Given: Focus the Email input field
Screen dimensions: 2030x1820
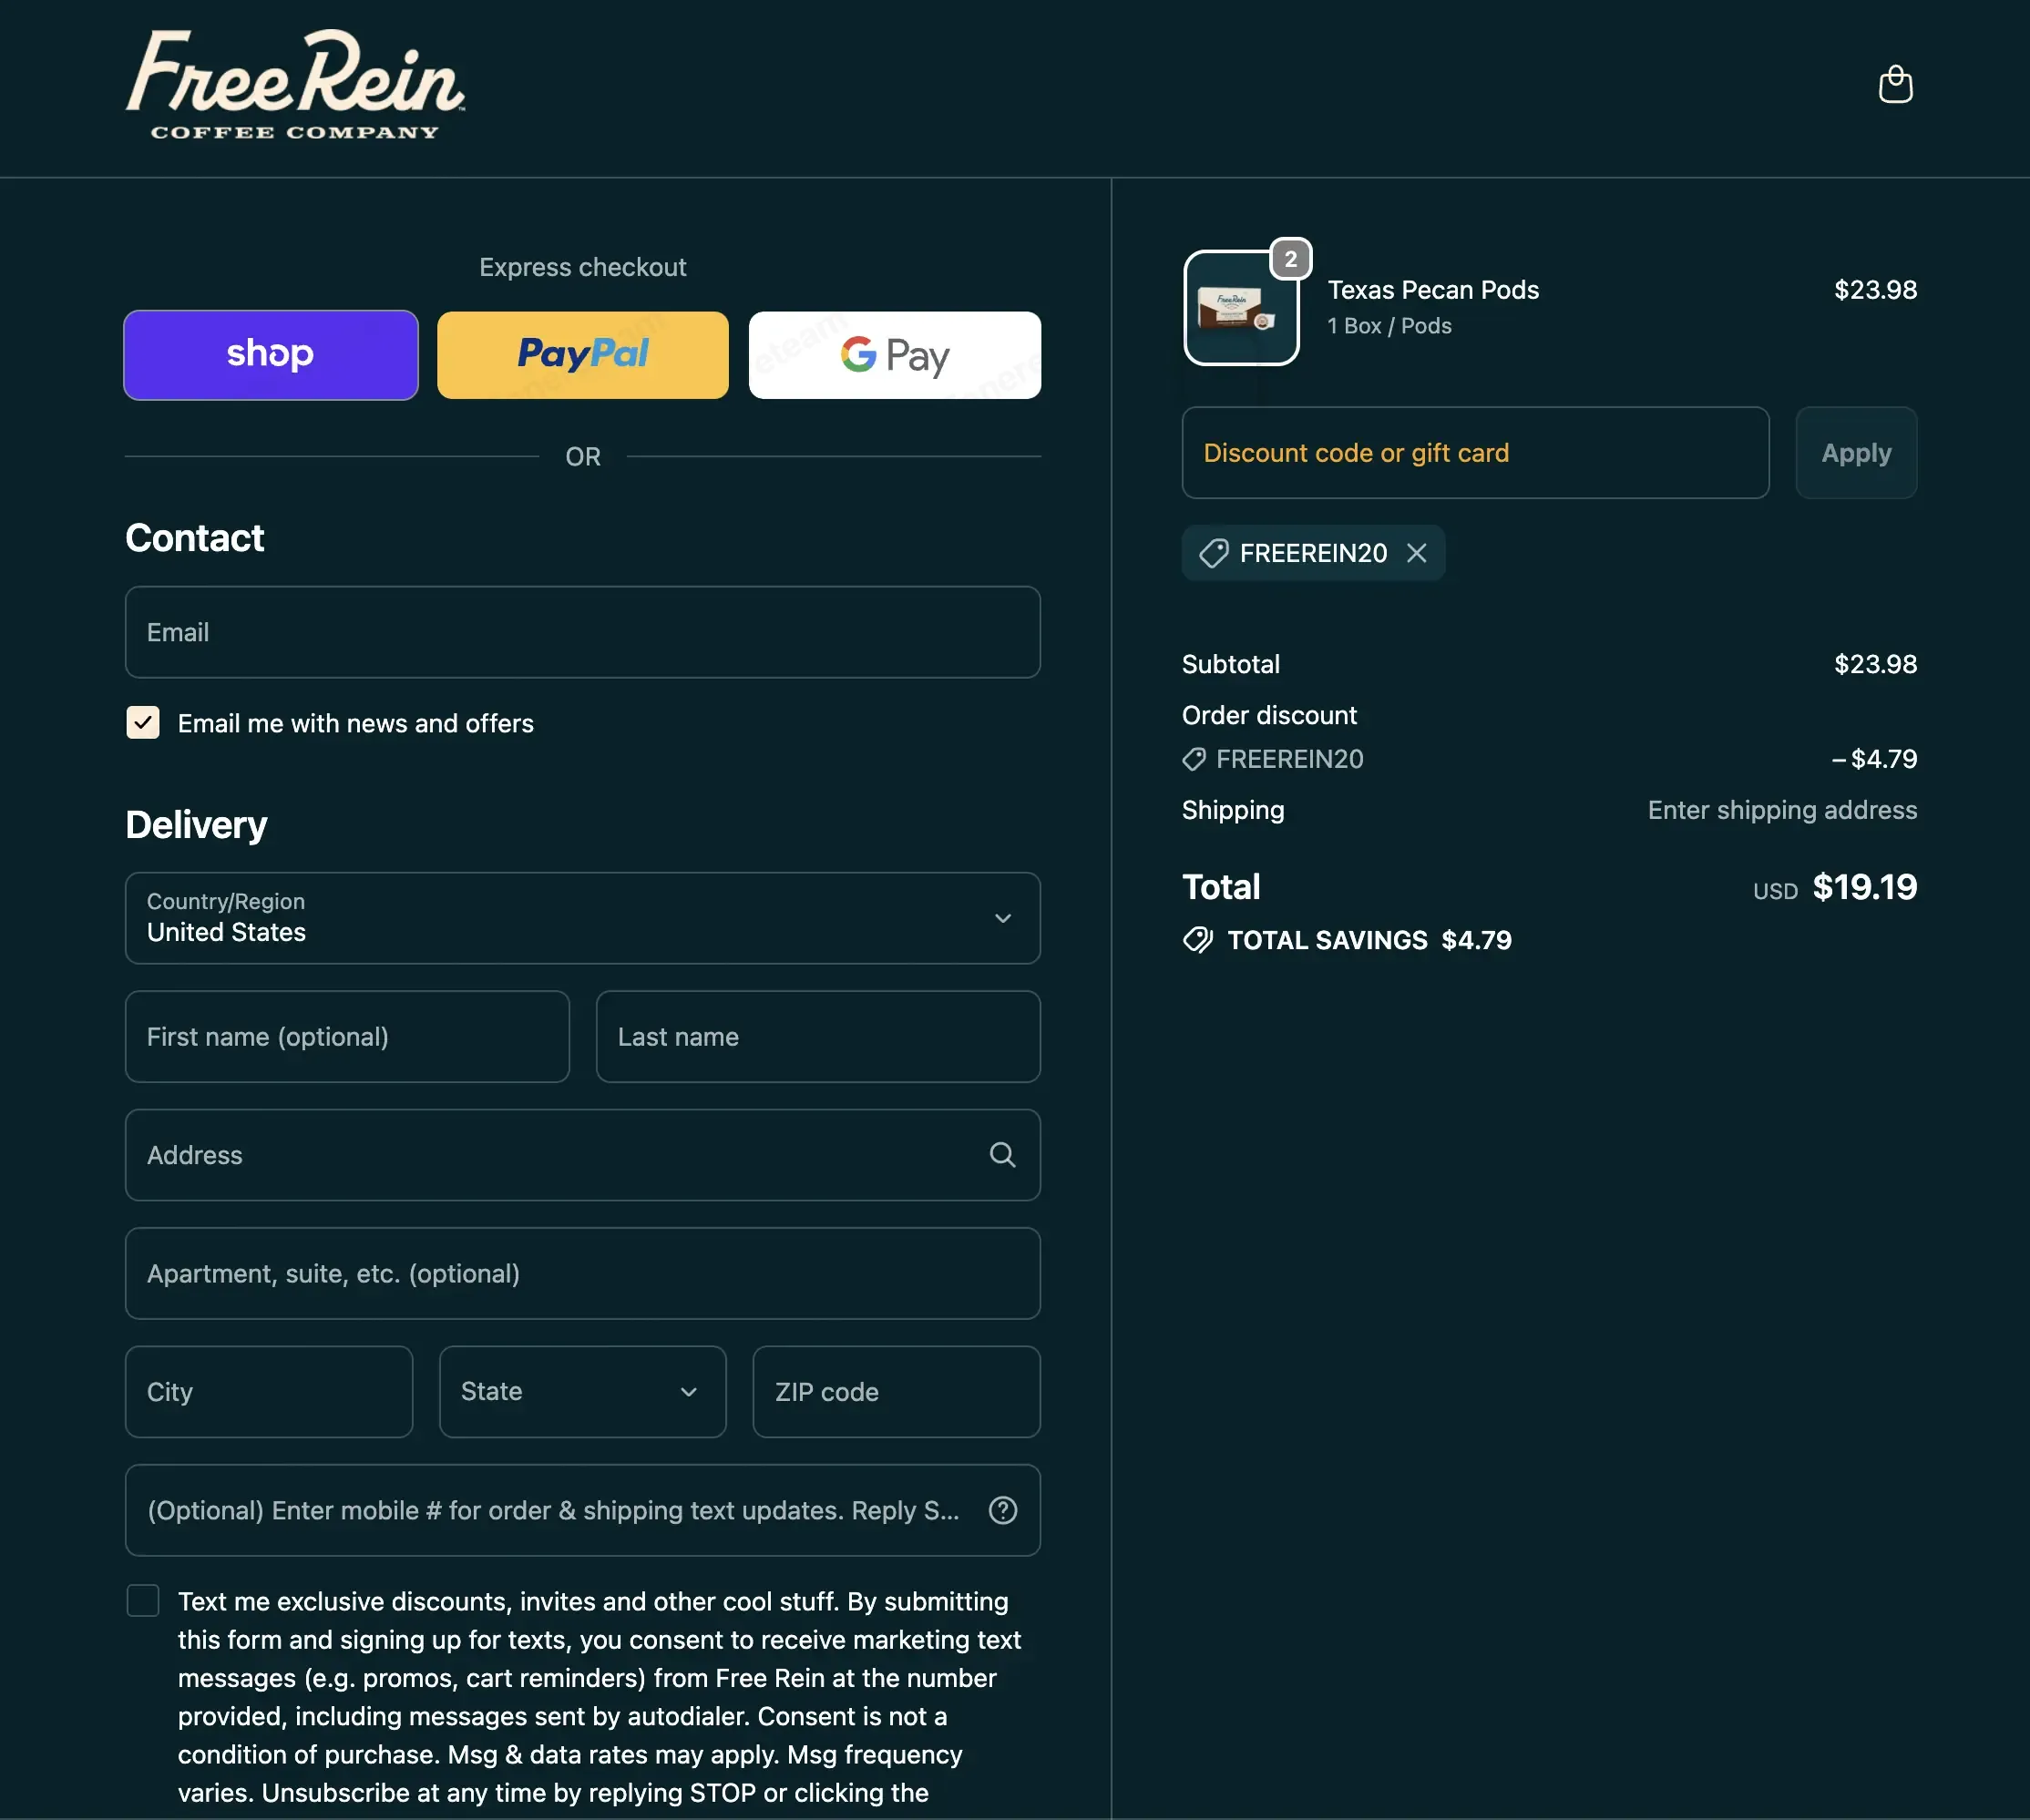Looking at the screenshot, I should [x=583, y=632].
